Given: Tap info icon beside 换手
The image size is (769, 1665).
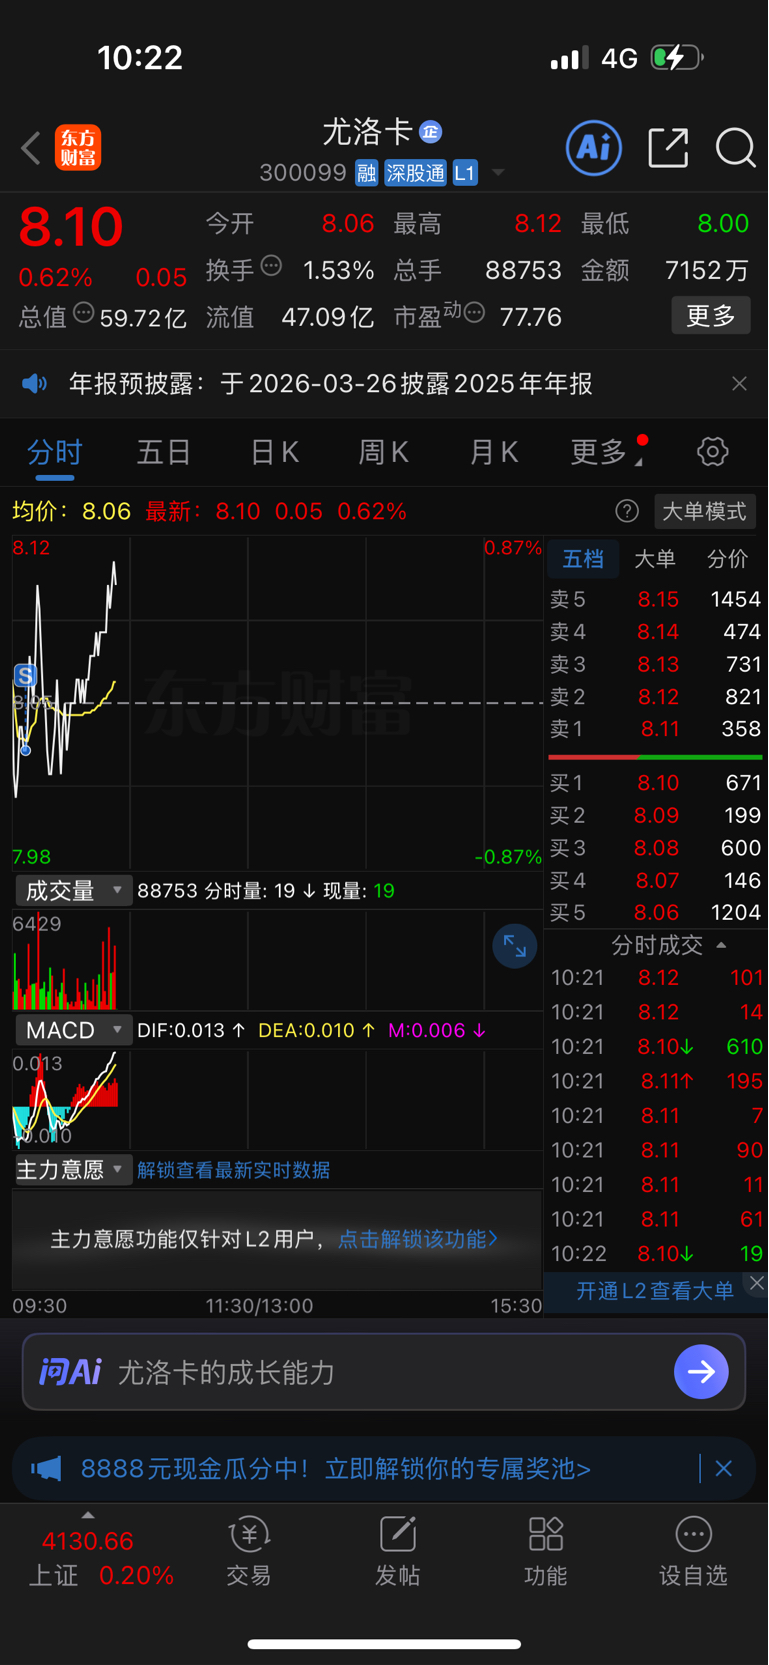Looking at the screenshot, I should 271,266.
